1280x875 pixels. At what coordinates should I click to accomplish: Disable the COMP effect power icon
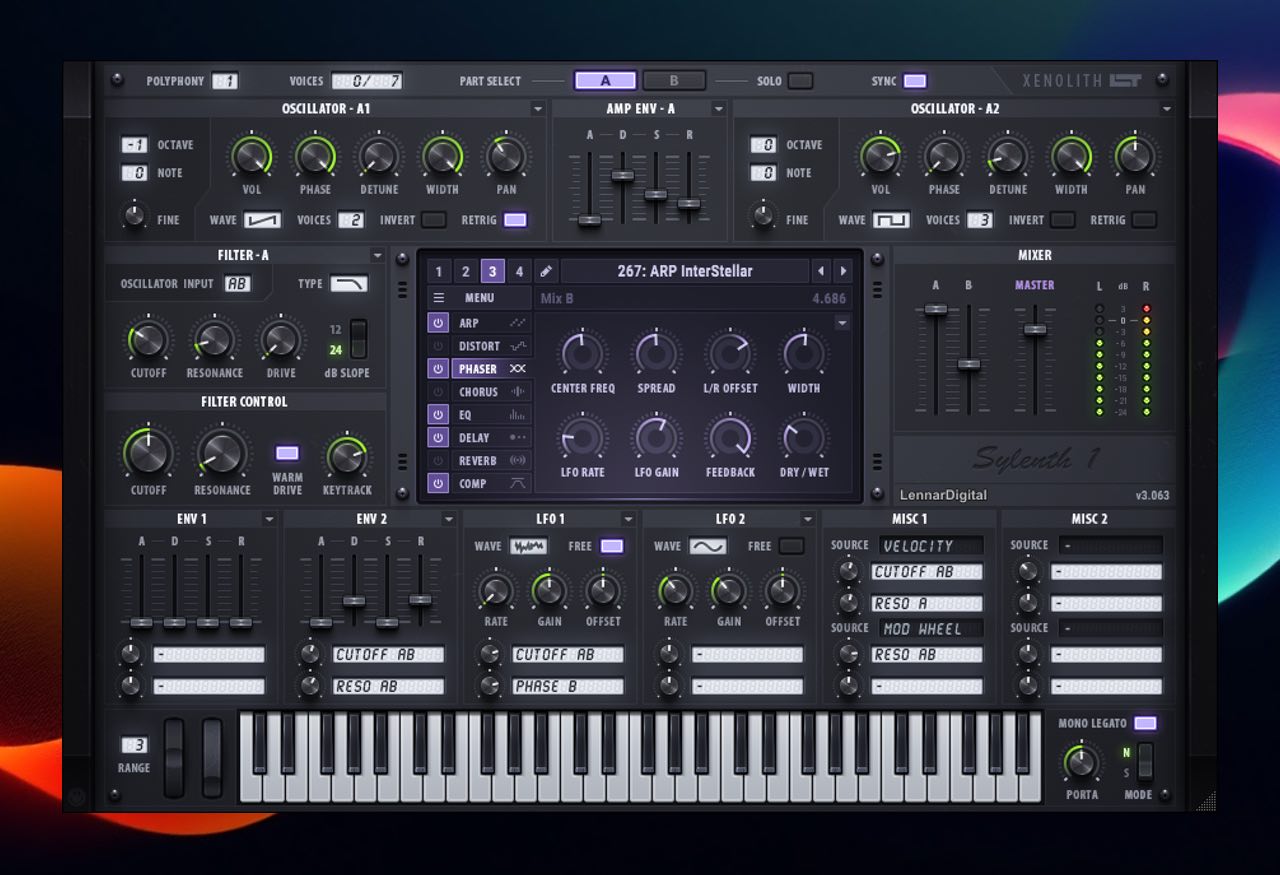point(438,484)
